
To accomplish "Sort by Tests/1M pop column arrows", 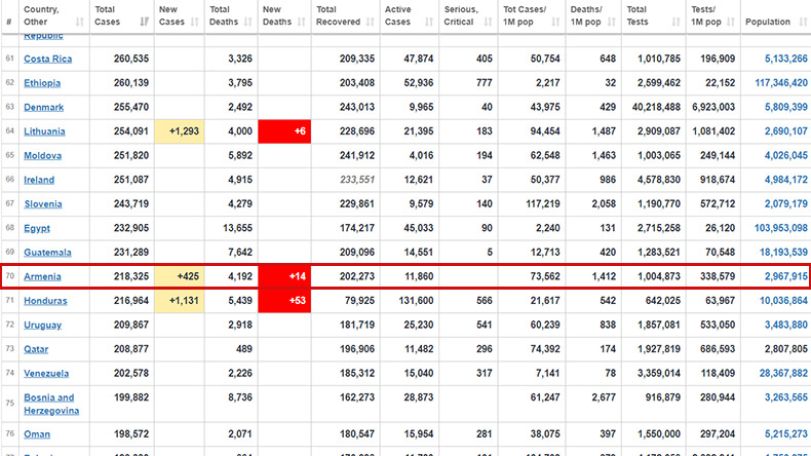I will click(x=731, y=22).
